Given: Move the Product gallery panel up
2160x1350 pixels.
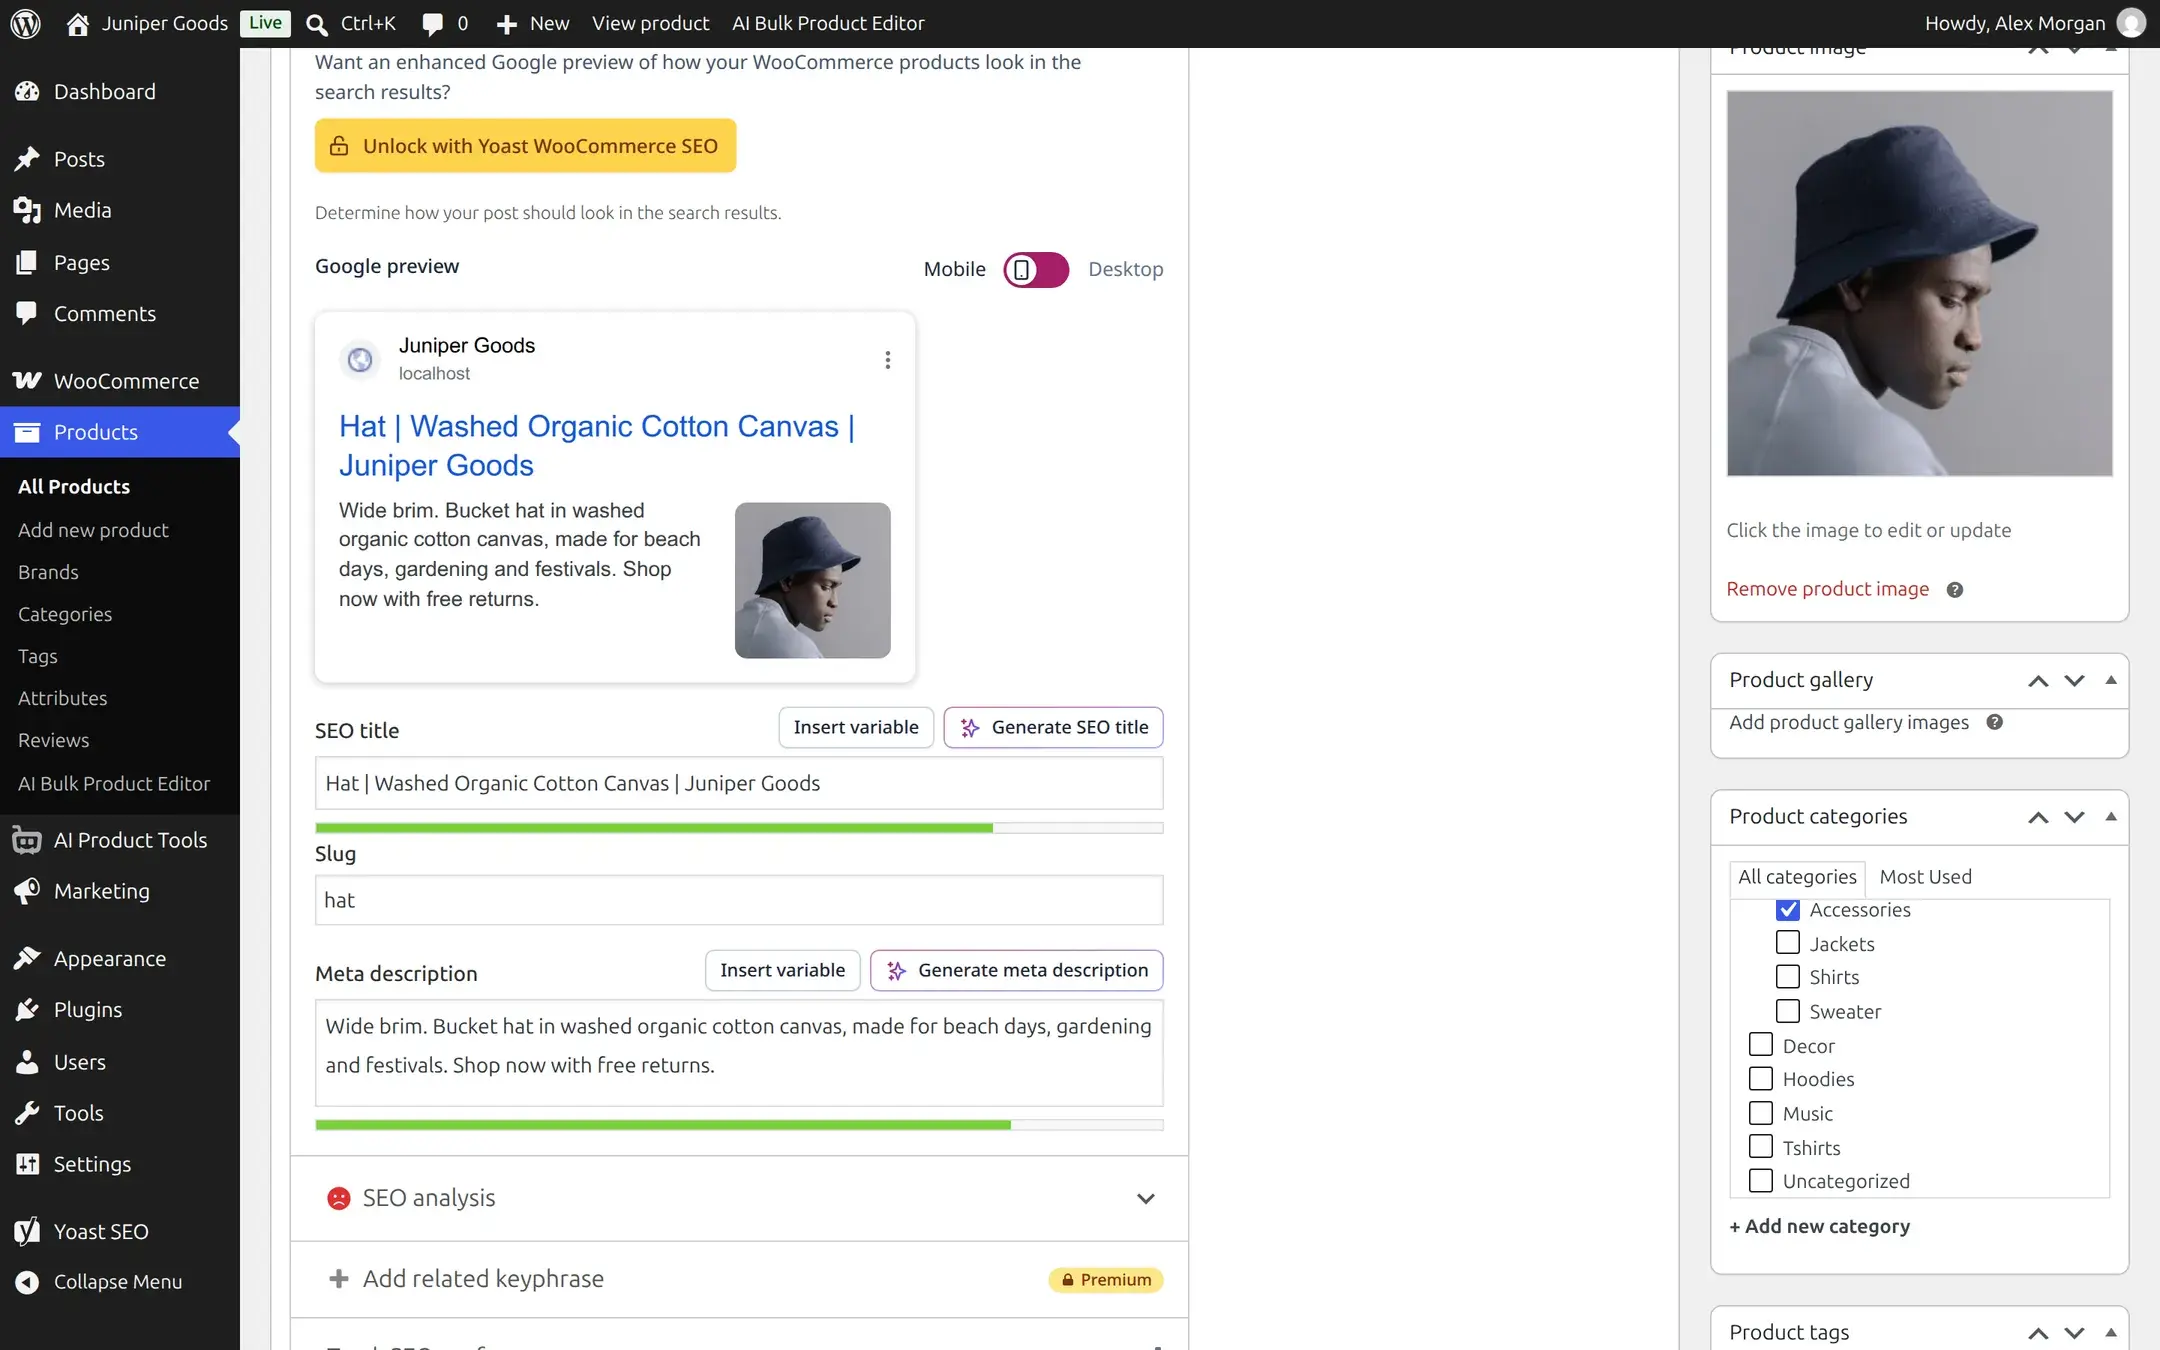Looking at the screenshot, I should coord(2038,681).
